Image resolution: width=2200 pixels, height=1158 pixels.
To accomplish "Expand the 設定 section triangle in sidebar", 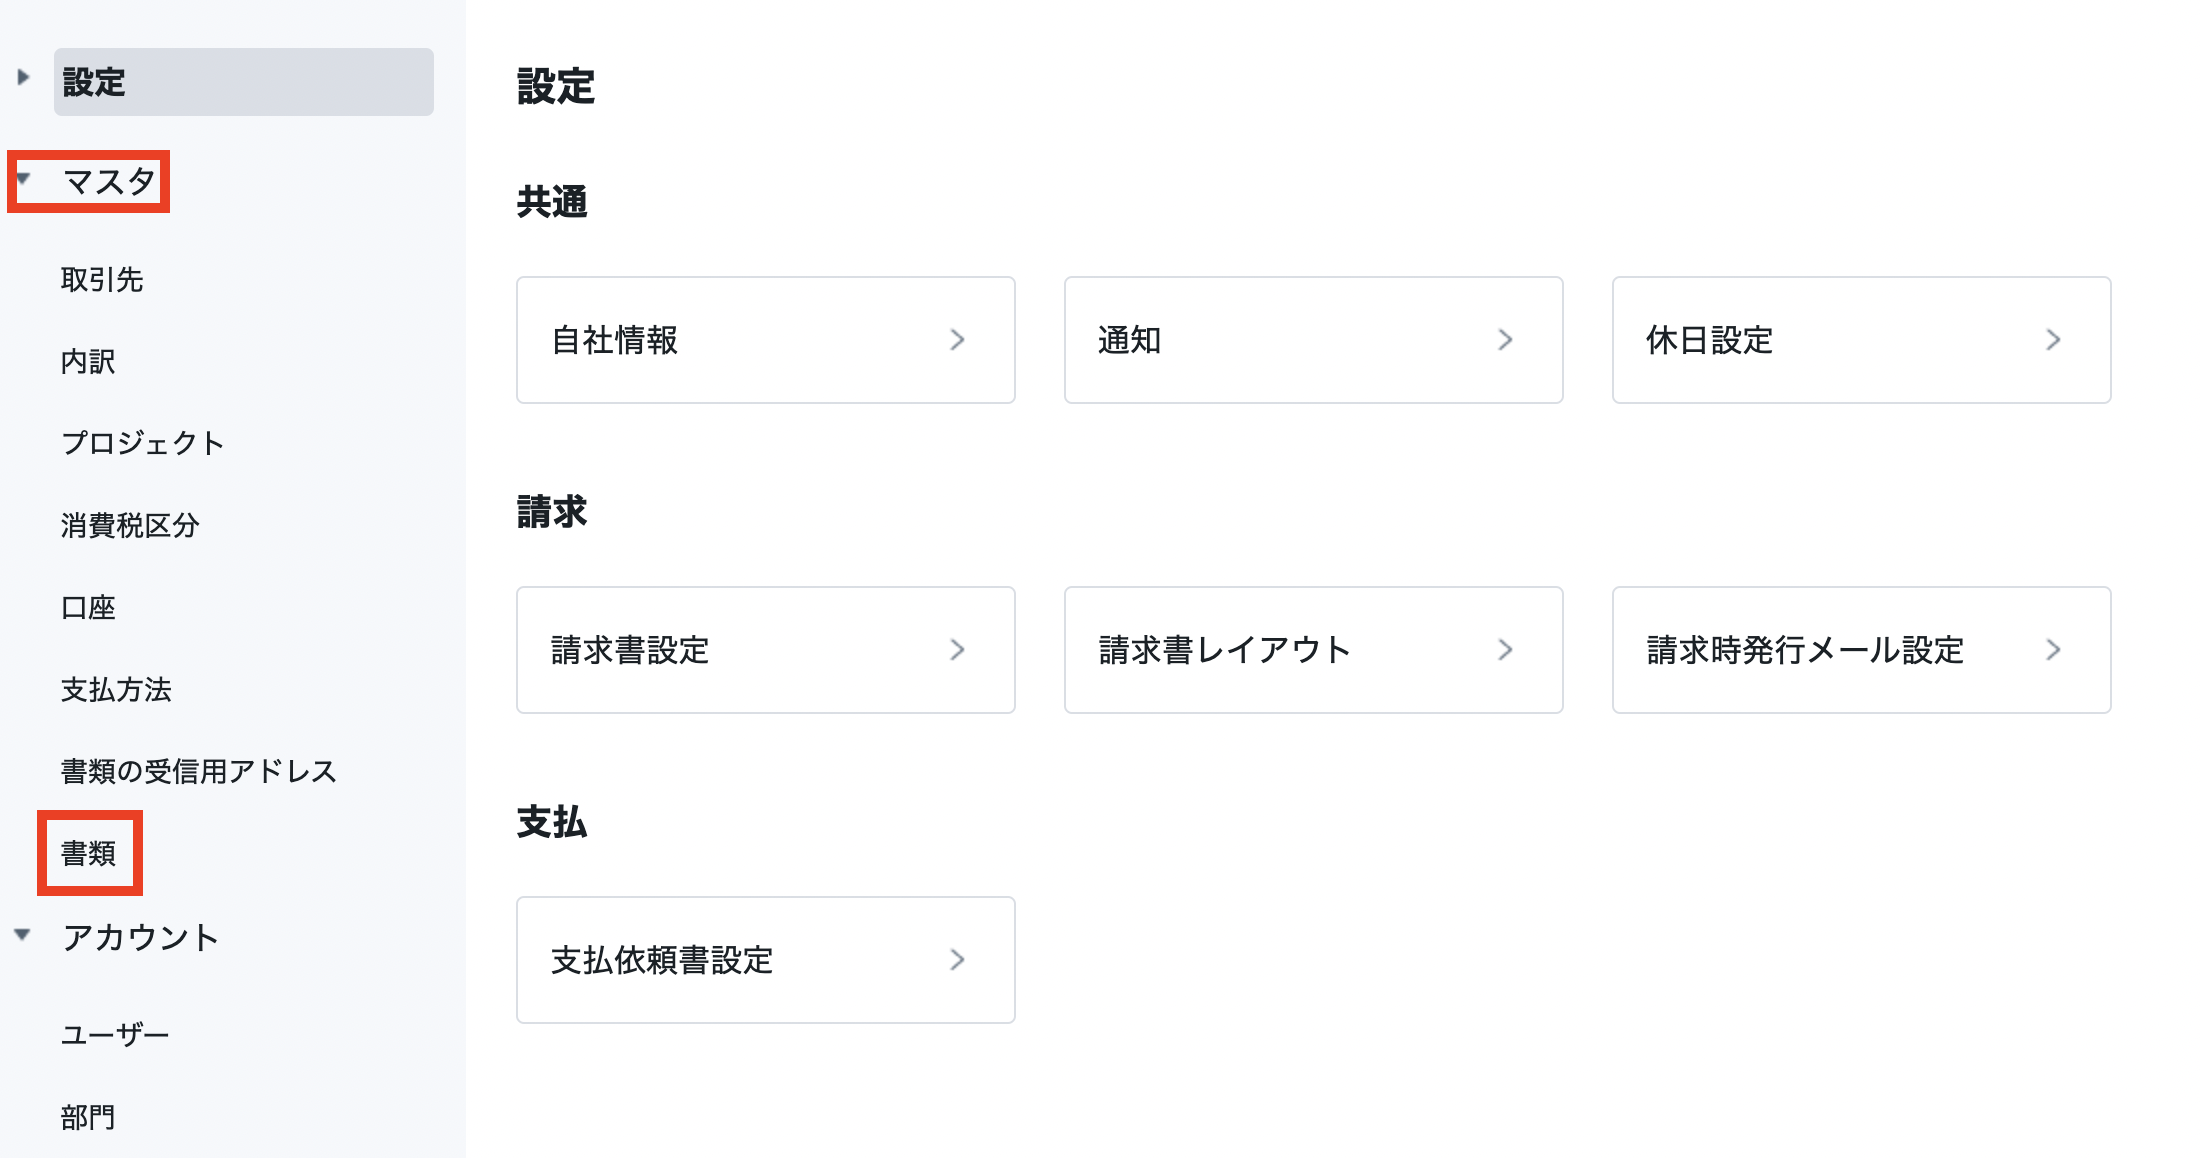I will (x=23, y=77).
